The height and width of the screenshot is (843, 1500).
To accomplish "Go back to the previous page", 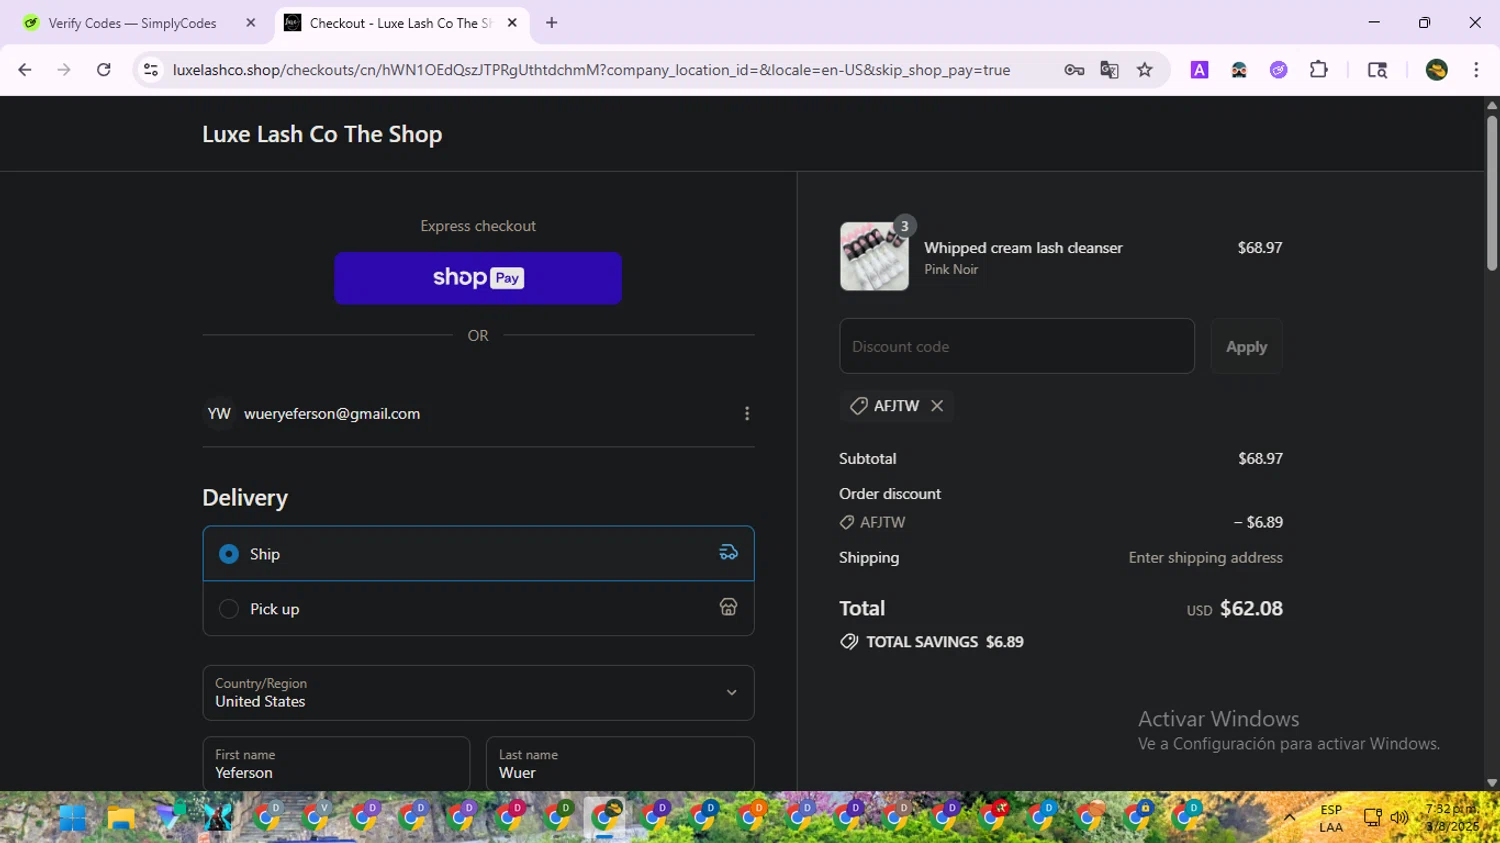I will point(25,70).
